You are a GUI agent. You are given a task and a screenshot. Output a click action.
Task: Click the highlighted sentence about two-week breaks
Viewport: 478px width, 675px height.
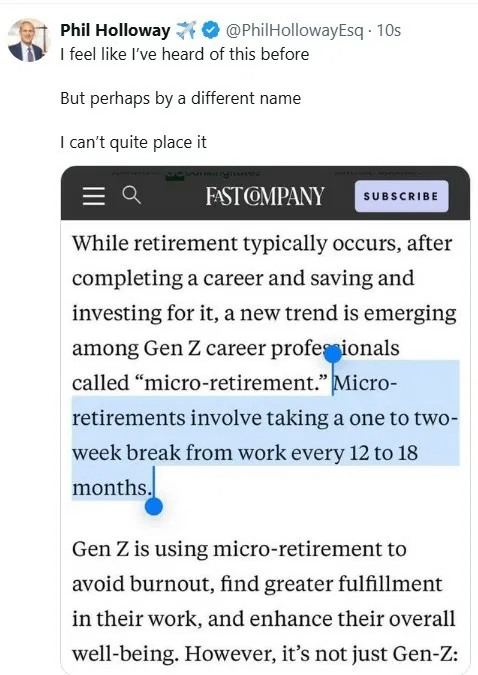point(265,435)
